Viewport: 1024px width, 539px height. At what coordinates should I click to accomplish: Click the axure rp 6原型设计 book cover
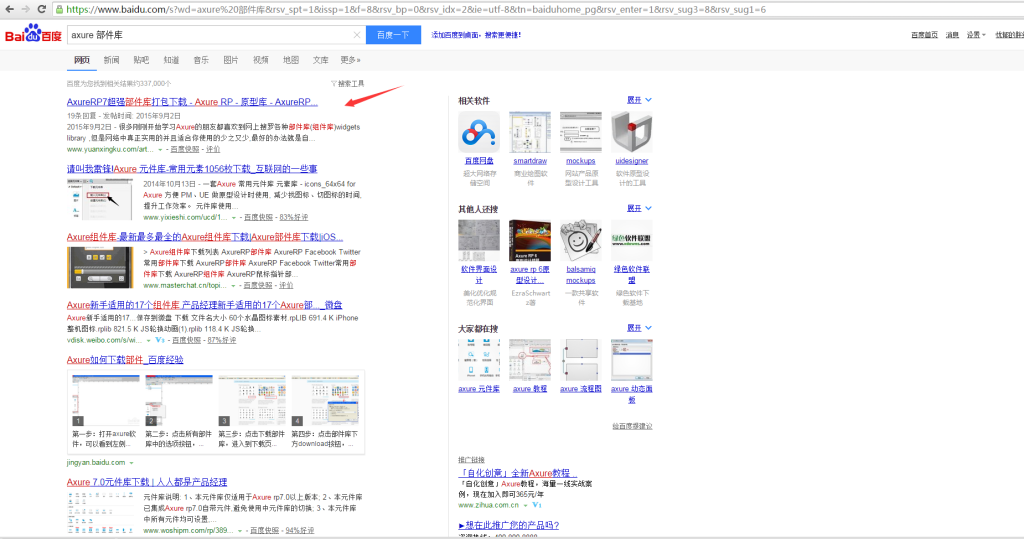530,240
